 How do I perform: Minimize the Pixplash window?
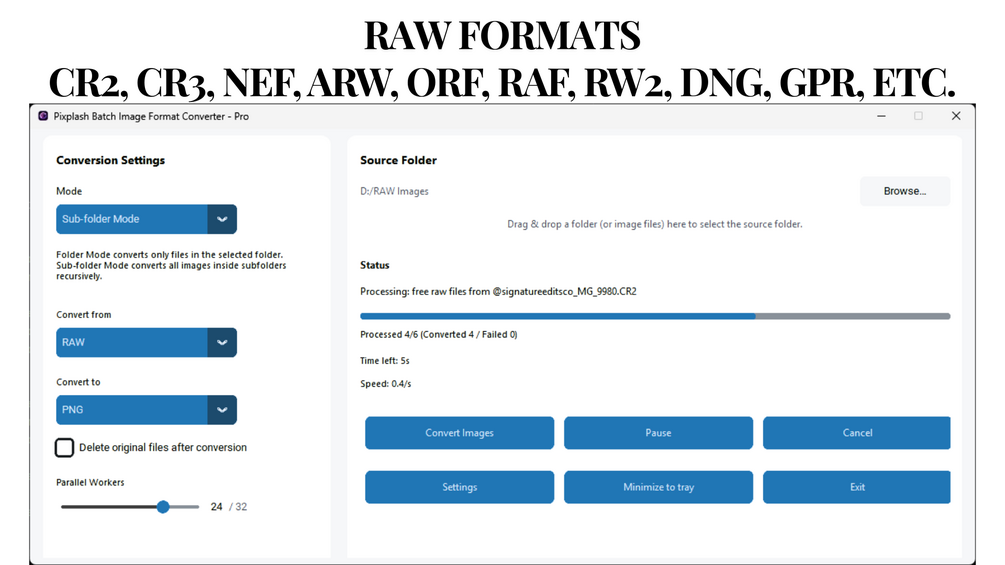[881, 116]
